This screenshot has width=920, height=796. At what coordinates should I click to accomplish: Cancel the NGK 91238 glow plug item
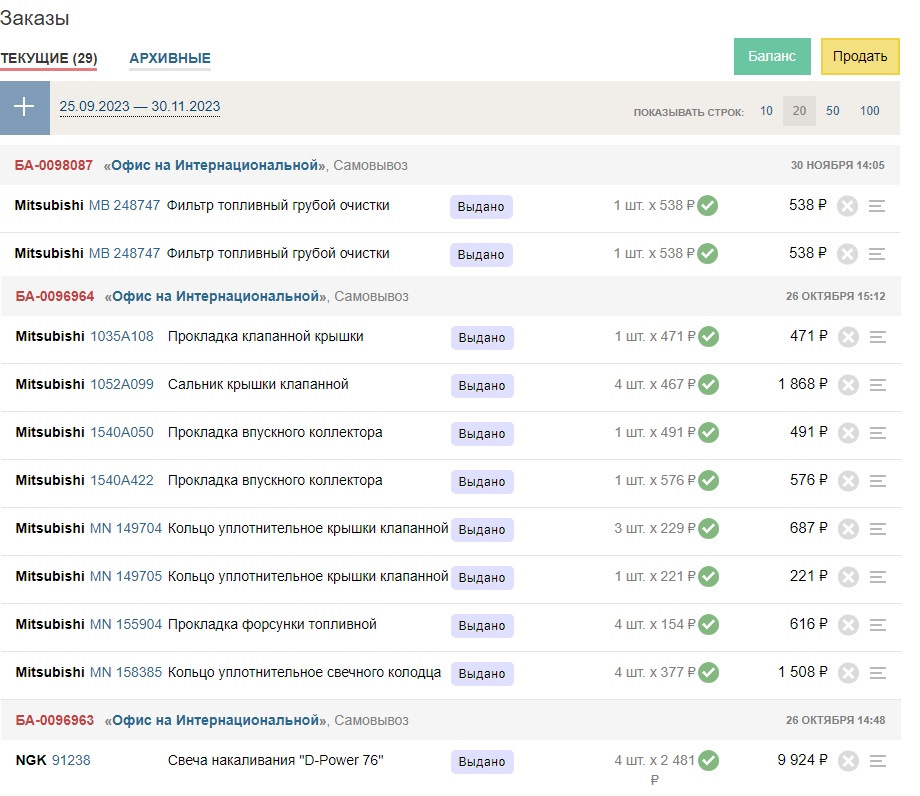tap(848, 762)
